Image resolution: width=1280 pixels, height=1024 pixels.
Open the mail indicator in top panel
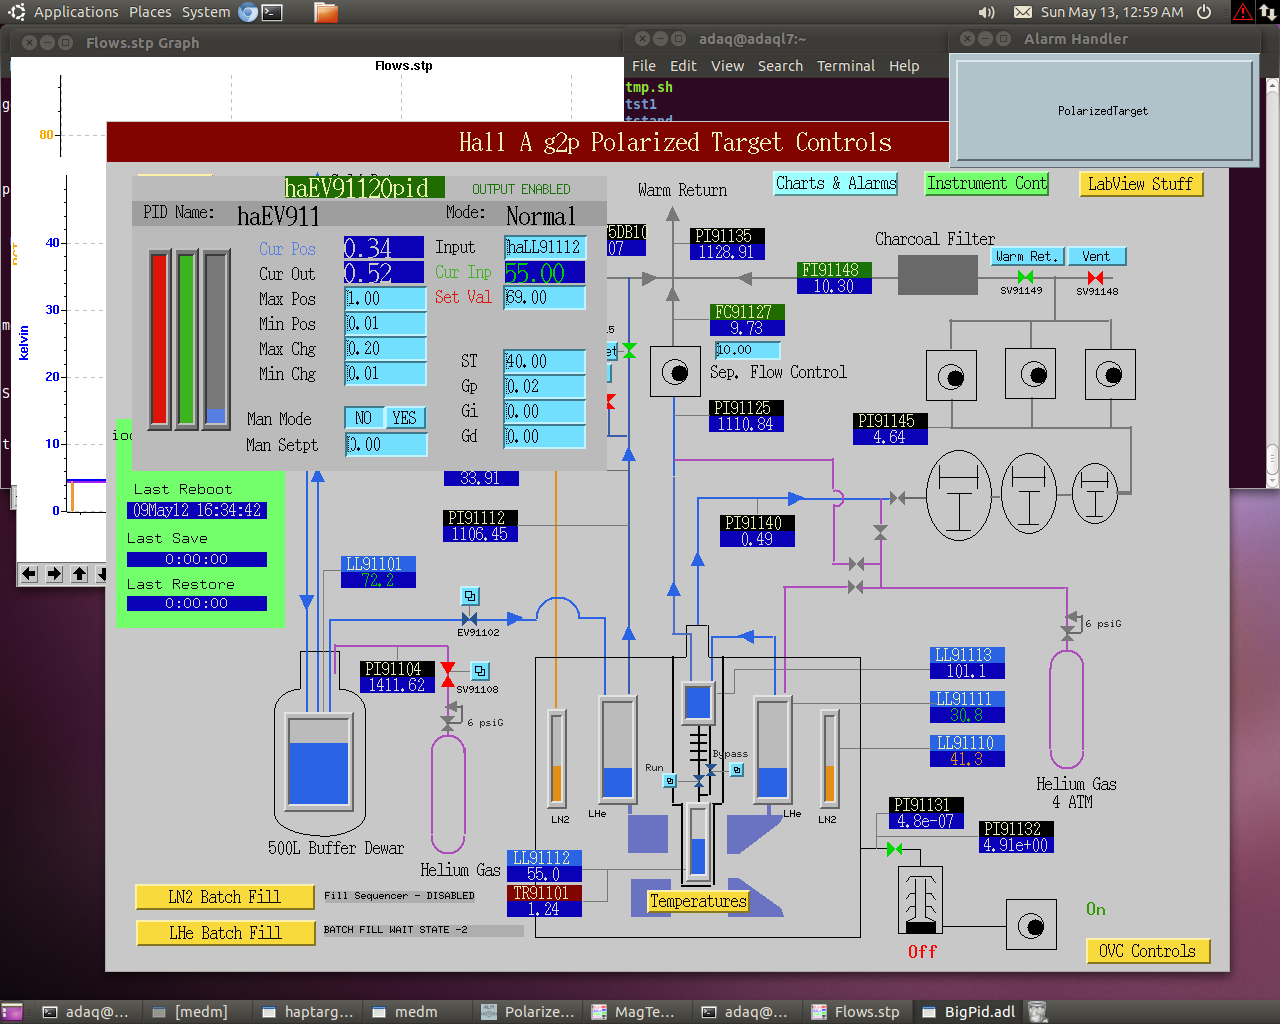tap(1023, 12)
